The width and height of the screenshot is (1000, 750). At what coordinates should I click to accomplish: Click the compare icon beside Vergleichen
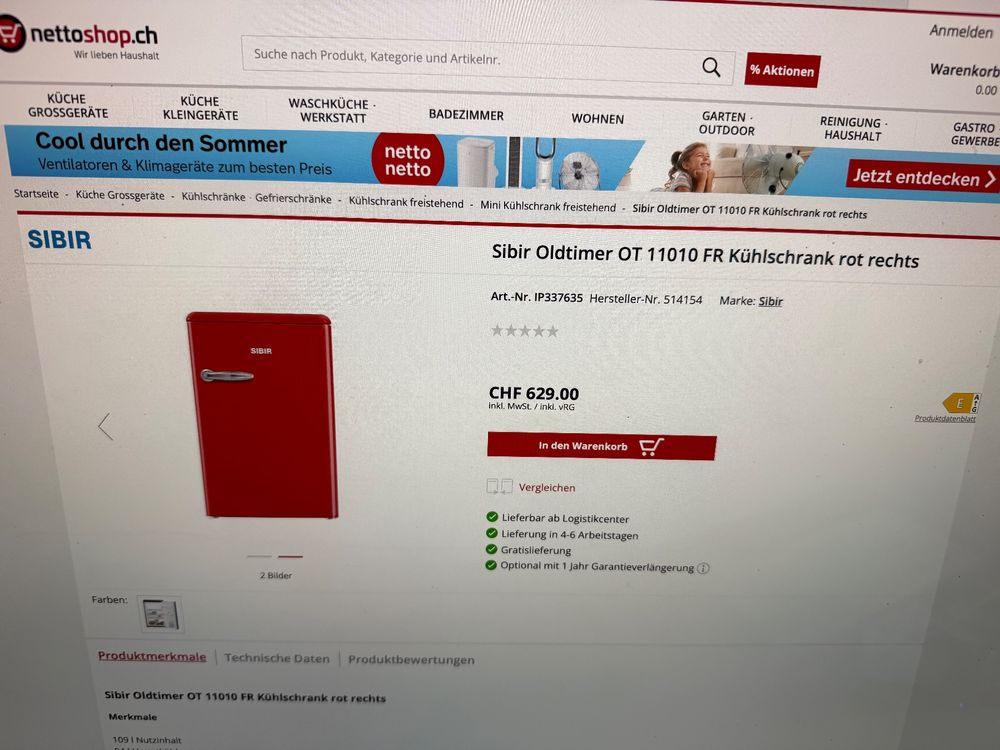[499, 487]
